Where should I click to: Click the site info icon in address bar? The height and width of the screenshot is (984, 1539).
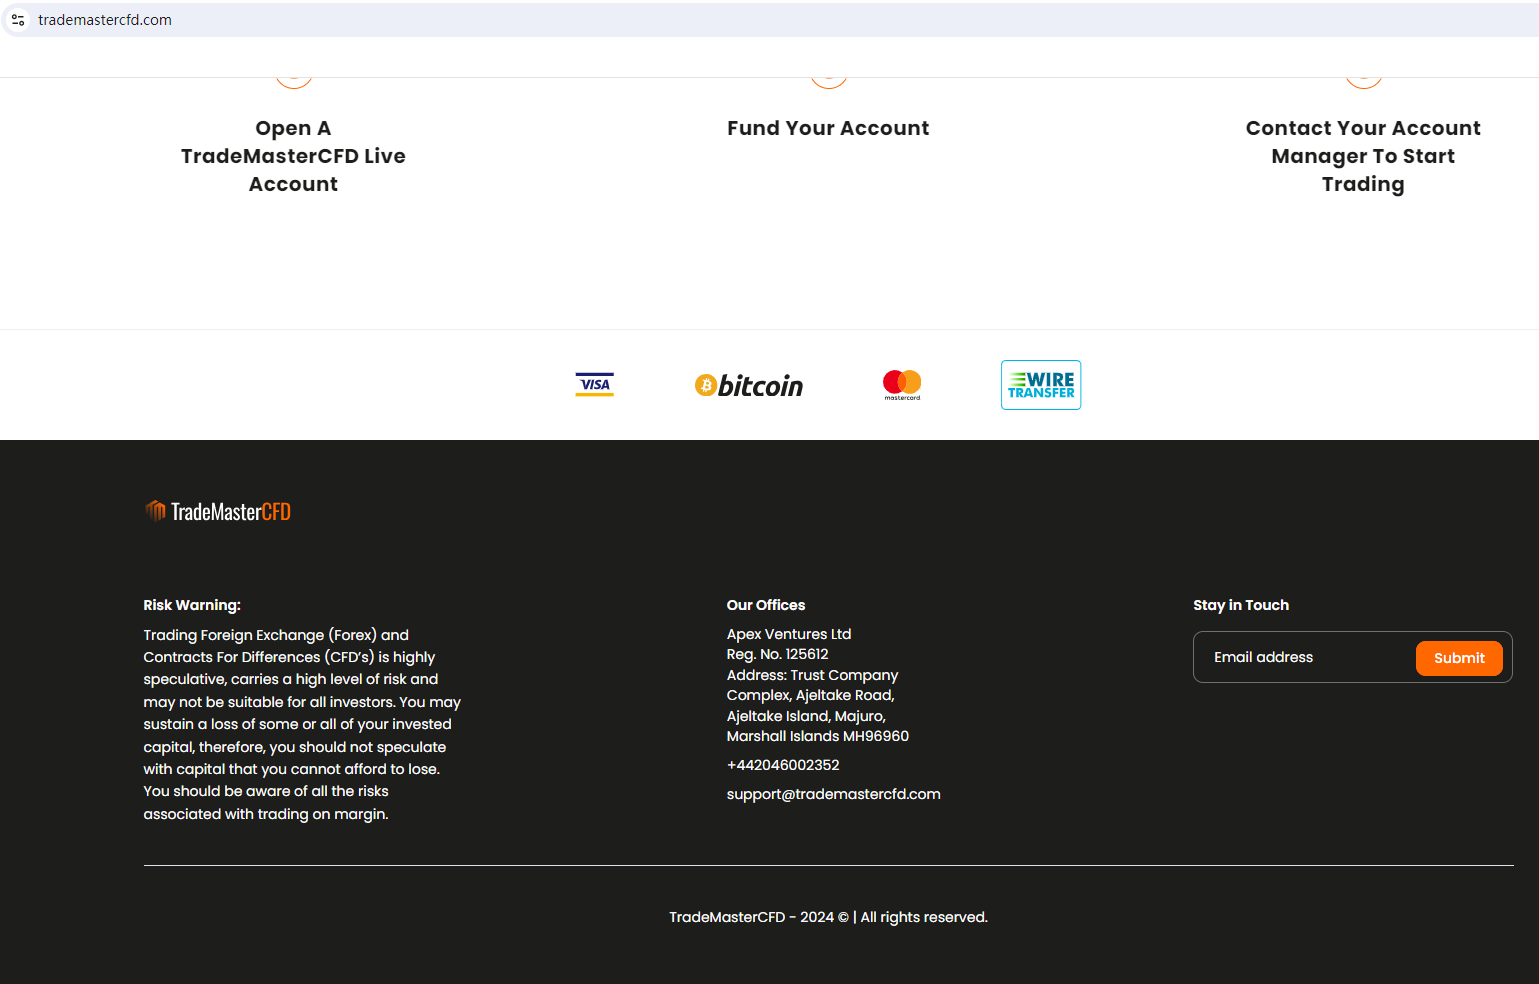pos(18,20)
